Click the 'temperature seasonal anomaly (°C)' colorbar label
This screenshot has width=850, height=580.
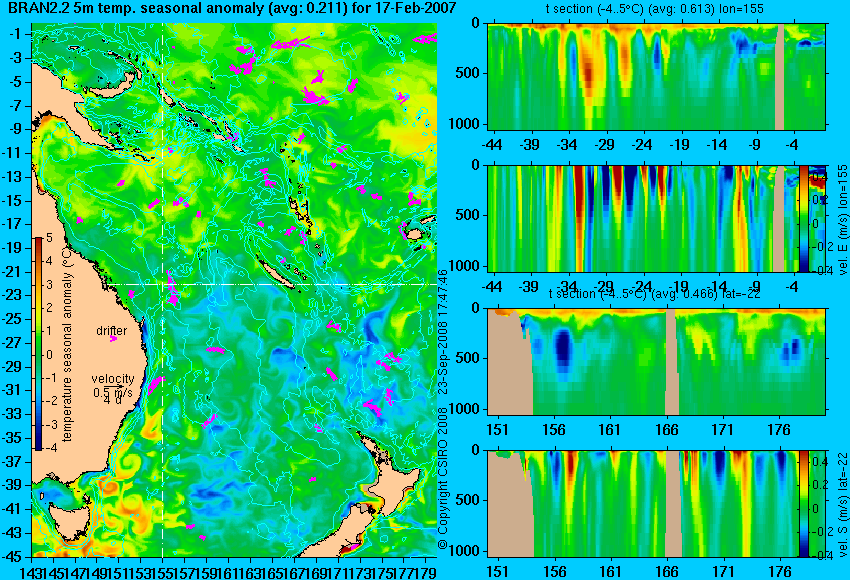click(x=67, y=344)
